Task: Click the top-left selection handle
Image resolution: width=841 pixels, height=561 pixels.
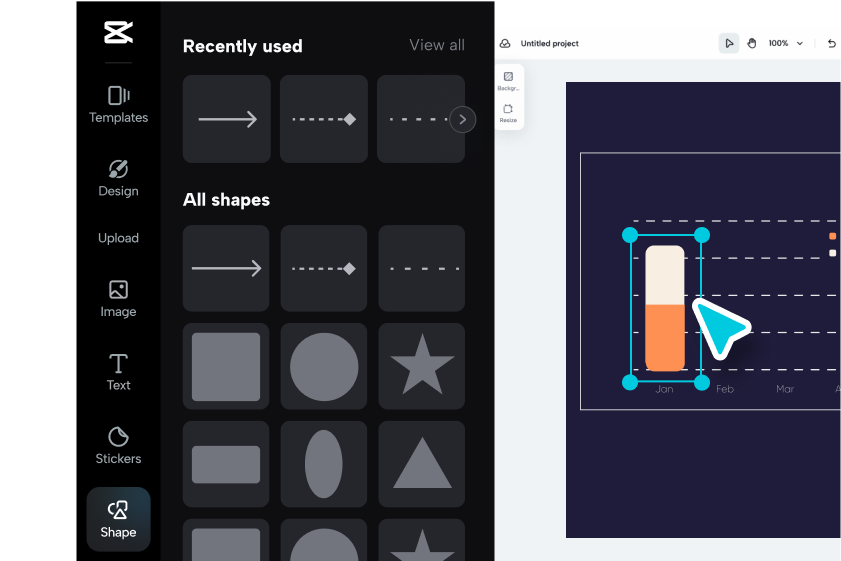Action: point(630,235)
